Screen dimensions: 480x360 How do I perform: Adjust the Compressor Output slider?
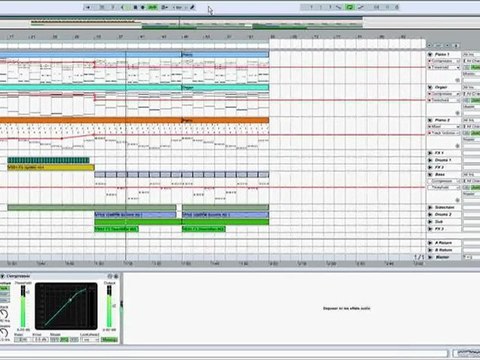point(109,307)
